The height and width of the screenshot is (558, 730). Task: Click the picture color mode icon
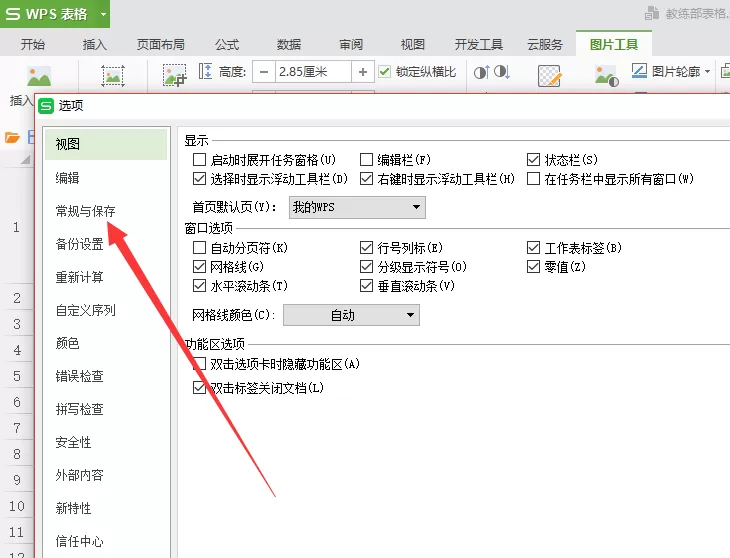click(607, 76)
